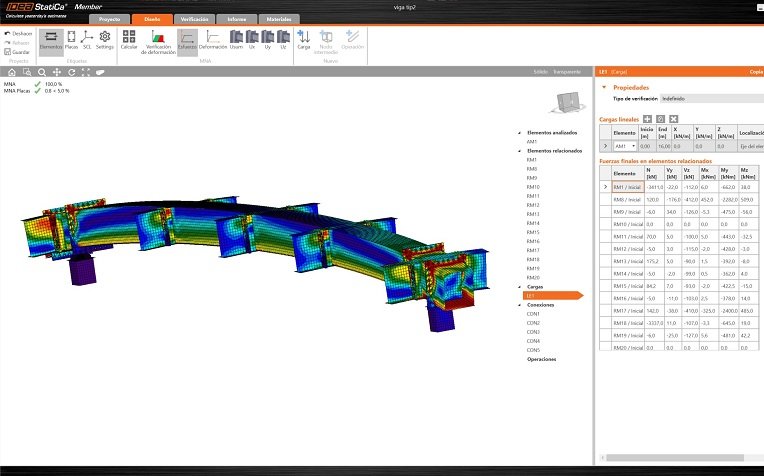Image resolution: width=764 pixels, height=476 pixels.
Task: Add a new linear load row
Action: click(647, 119)
